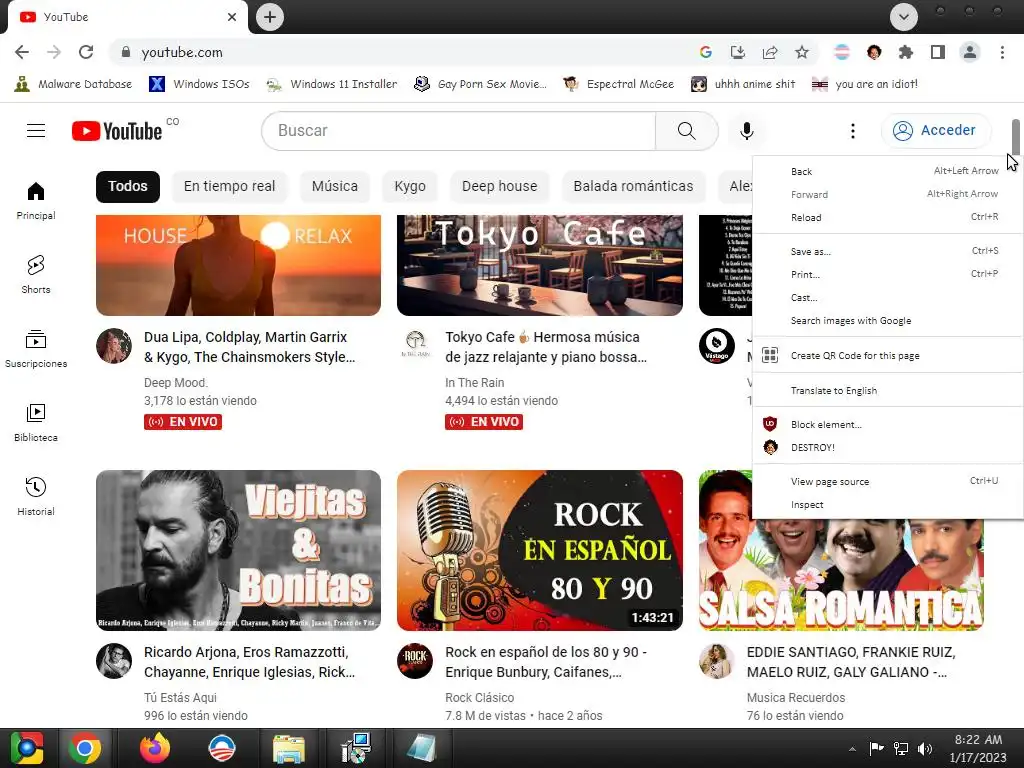This screenshot has height=768, width=1024.
Task: Click the Rock Clásico channel avatar
Action: [415, 661]
